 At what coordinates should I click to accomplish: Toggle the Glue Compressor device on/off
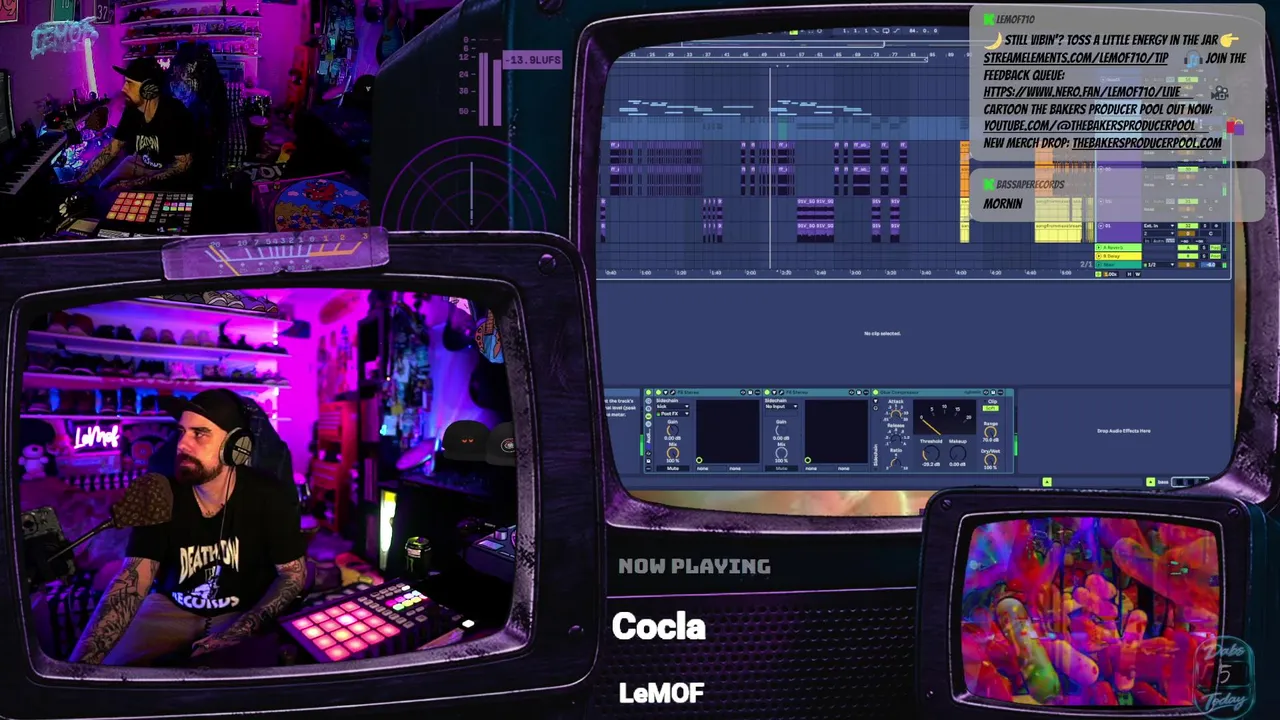pyautogui.click(x=877, y=393)
